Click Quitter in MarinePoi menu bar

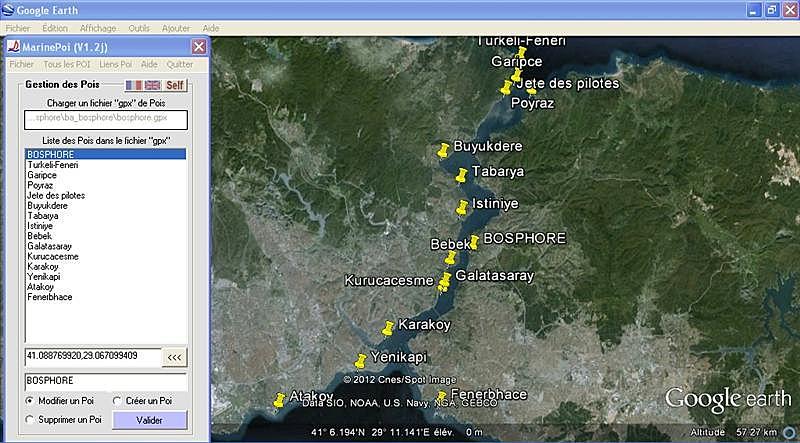180,64
